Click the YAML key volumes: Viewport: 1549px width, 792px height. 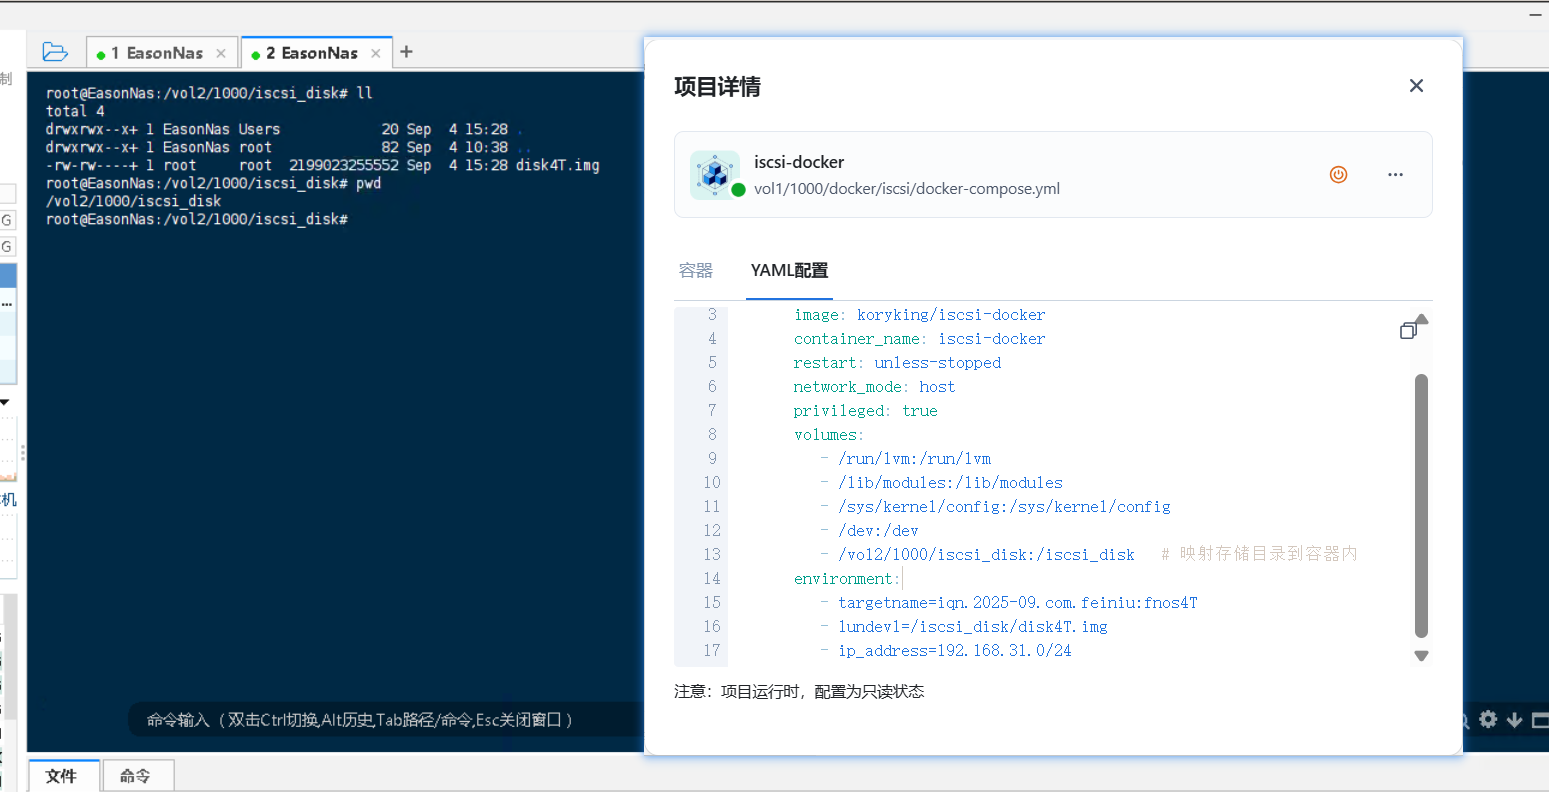[829, 435]
